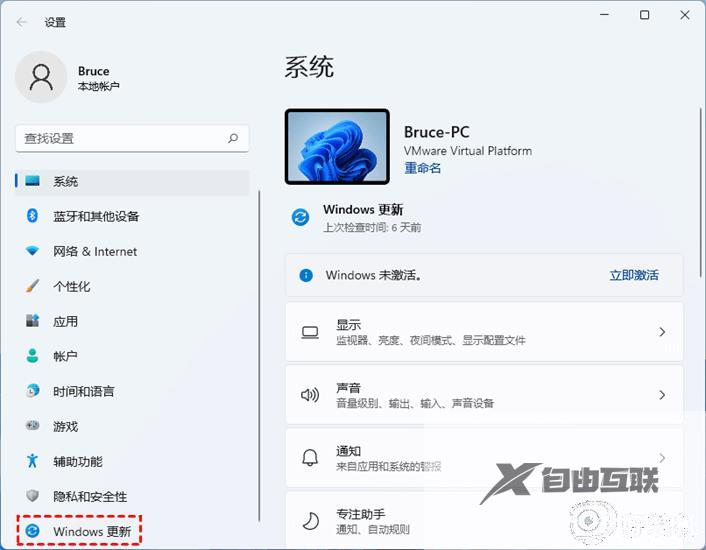Click the 查找设置 search field
The height and width of the screenshot is (550, 706).
[x=132, y=138]
